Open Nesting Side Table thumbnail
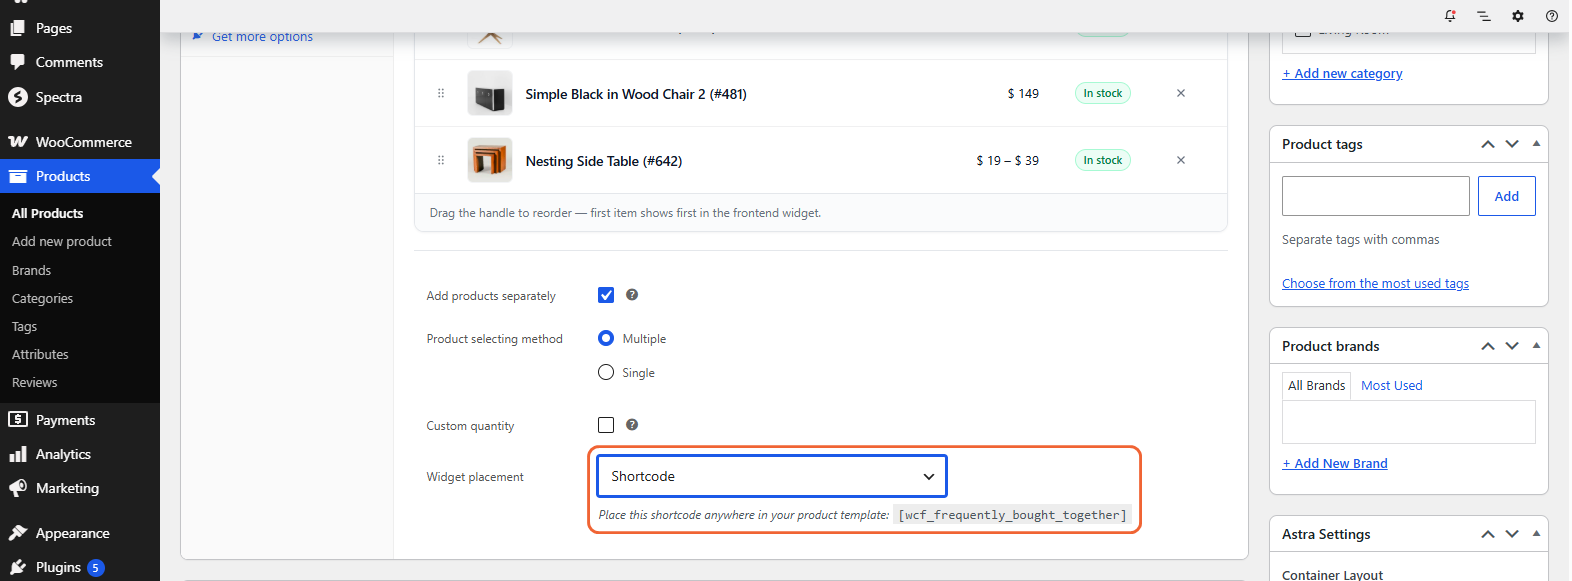This screenshot has height=581, width=1572. click(490, 160)
